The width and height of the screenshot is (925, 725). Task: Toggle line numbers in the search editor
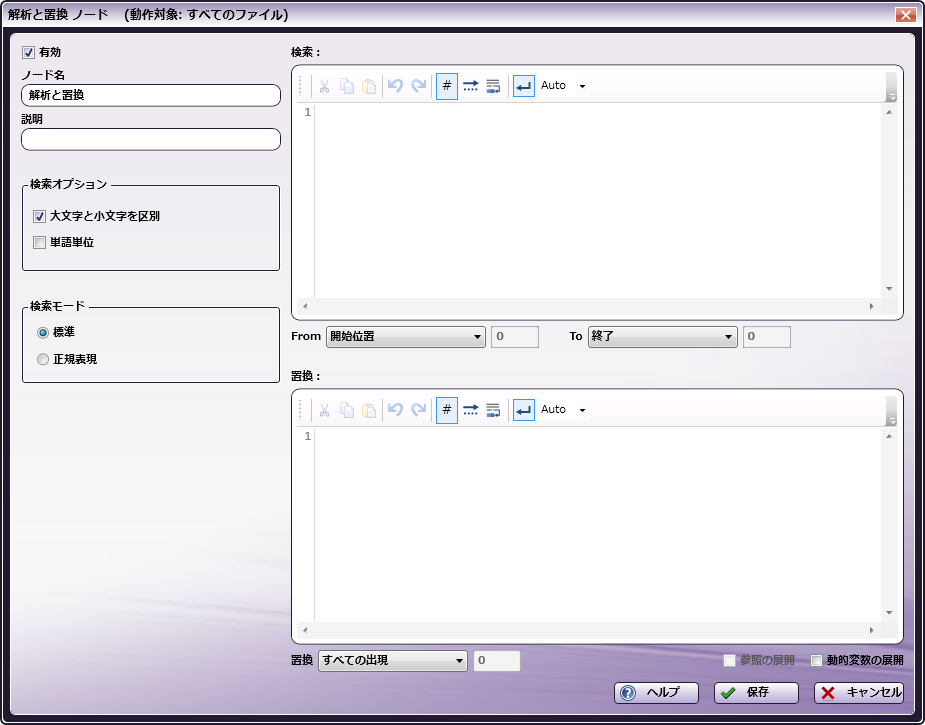point(447,86)
